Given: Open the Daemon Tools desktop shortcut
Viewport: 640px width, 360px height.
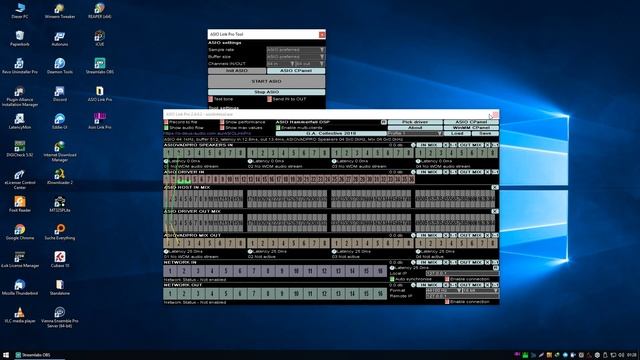Looking at the screenshot, I should [x=60, y=66].
